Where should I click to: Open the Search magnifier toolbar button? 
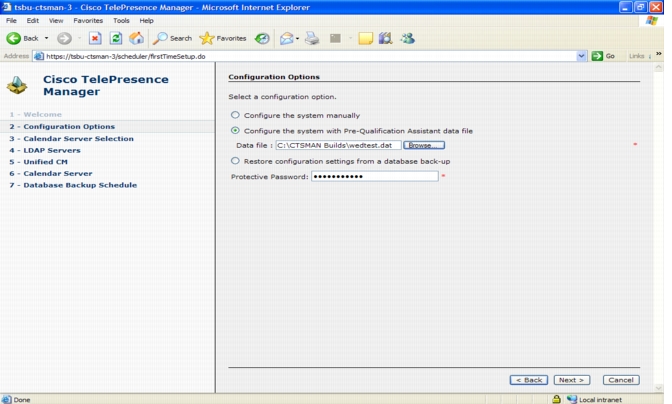pyautogui.click(x=172, y=38)
